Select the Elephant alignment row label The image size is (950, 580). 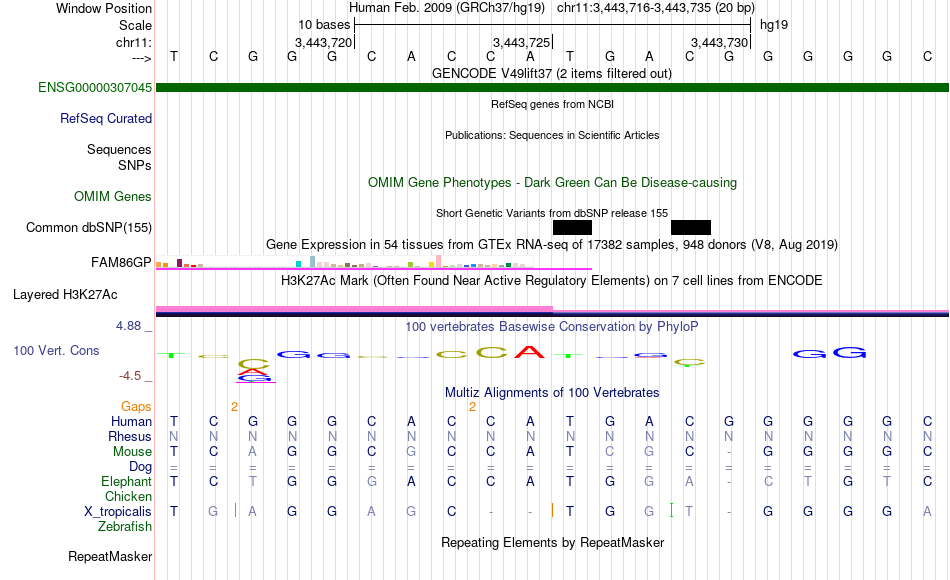[x=126, y=481]
